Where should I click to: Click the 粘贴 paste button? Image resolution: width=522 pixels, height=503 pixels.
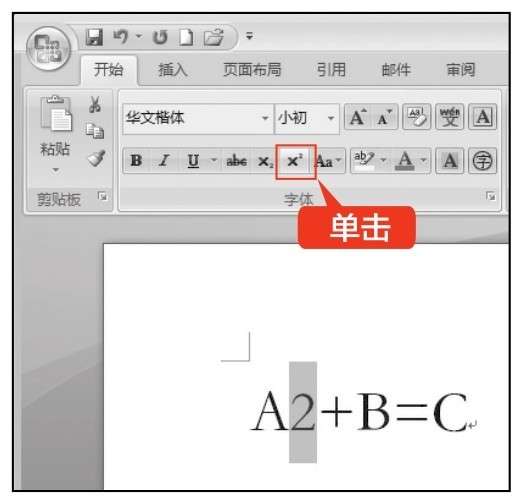click(55, 135)
